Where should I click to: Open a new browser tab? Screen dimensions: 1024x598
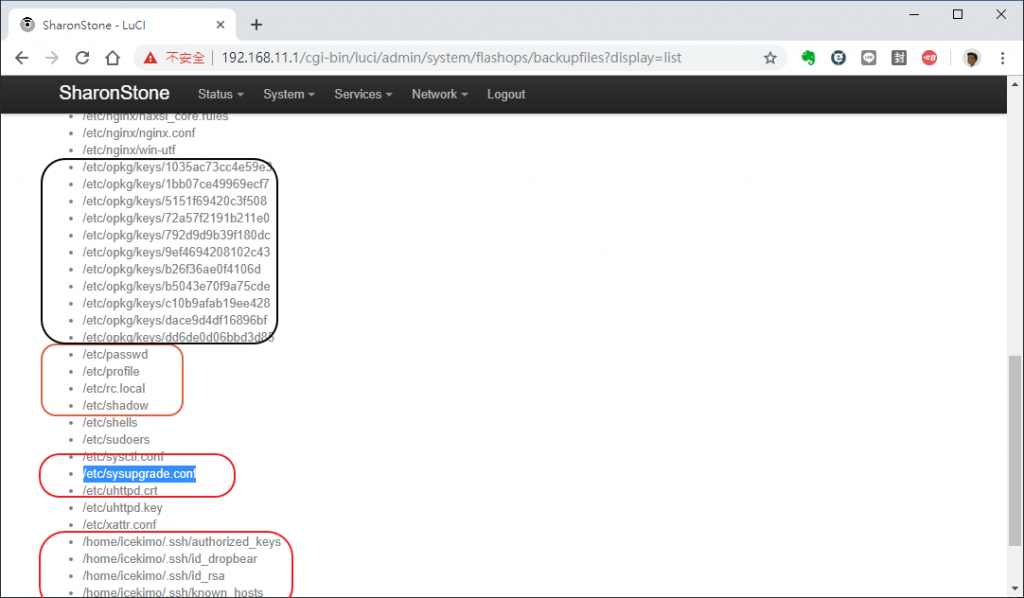coord(256,25)
